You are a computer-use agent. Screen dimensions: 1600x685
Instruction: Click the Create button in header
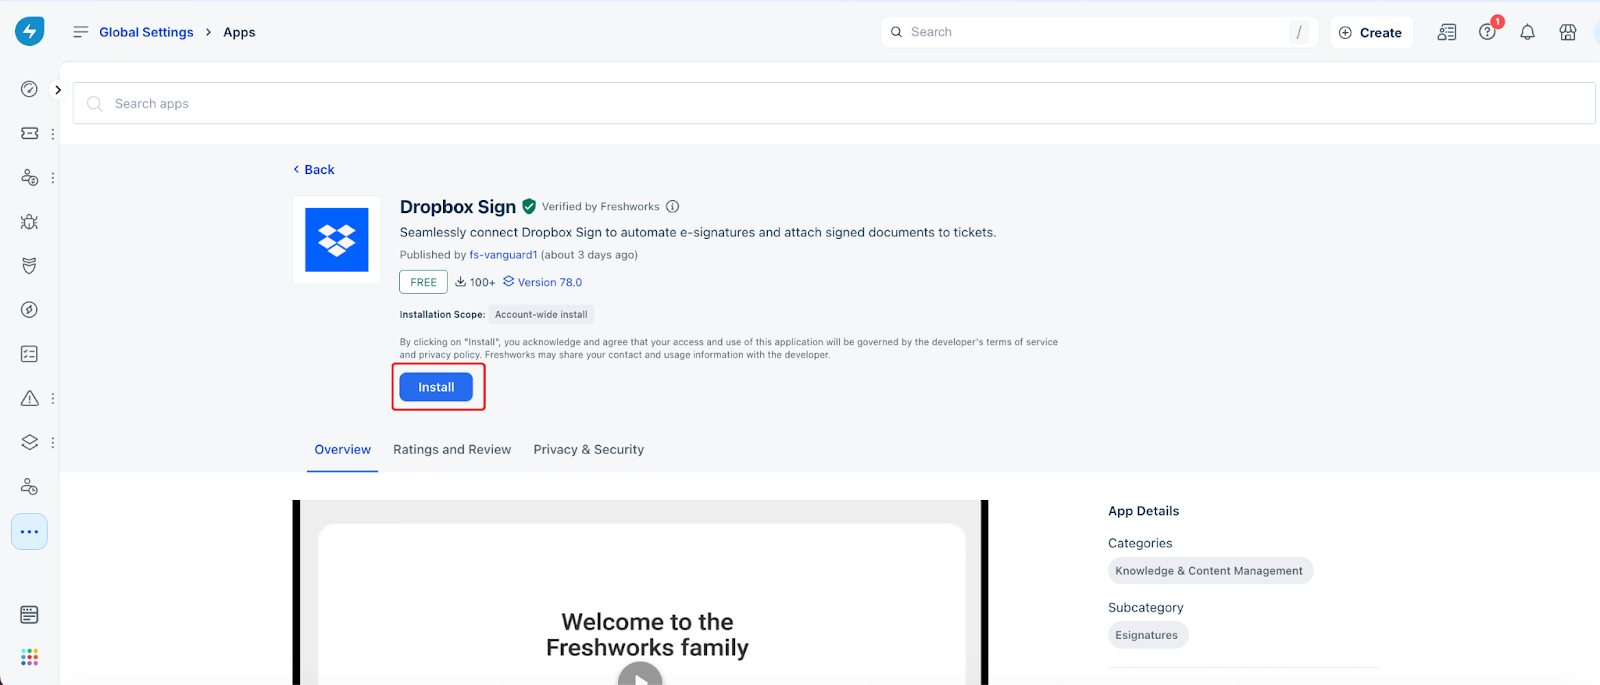coord(1371,32)
